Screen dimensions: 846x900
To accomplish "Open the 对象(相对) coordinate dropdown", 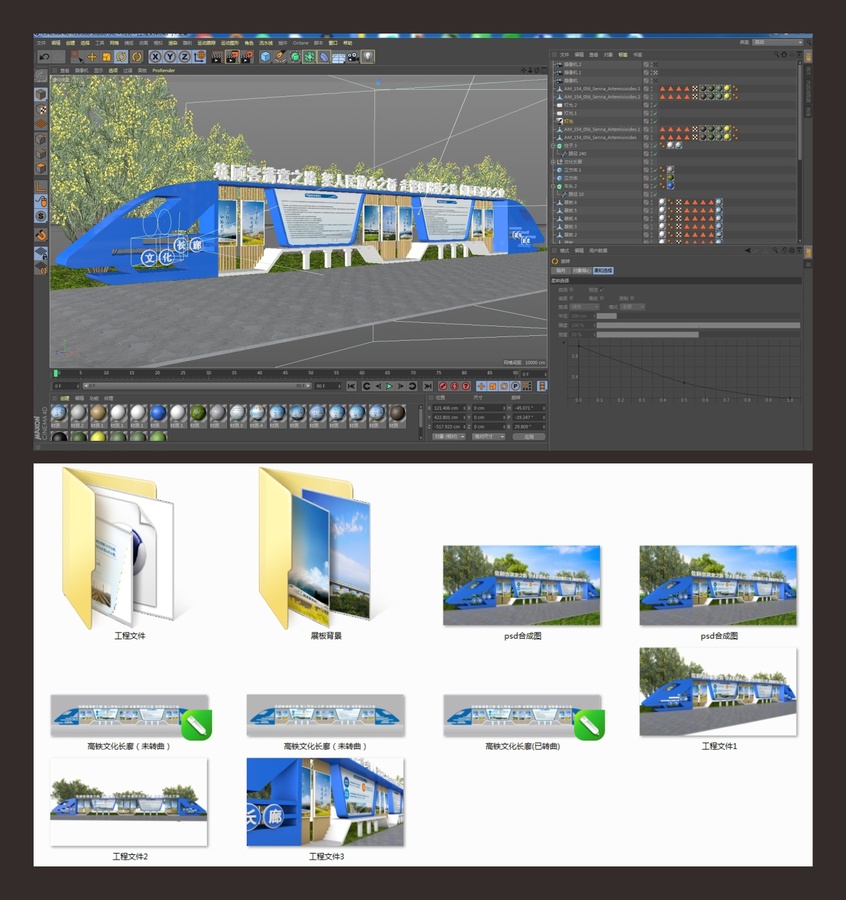I will pyautogui.click(x=449, y=436).
